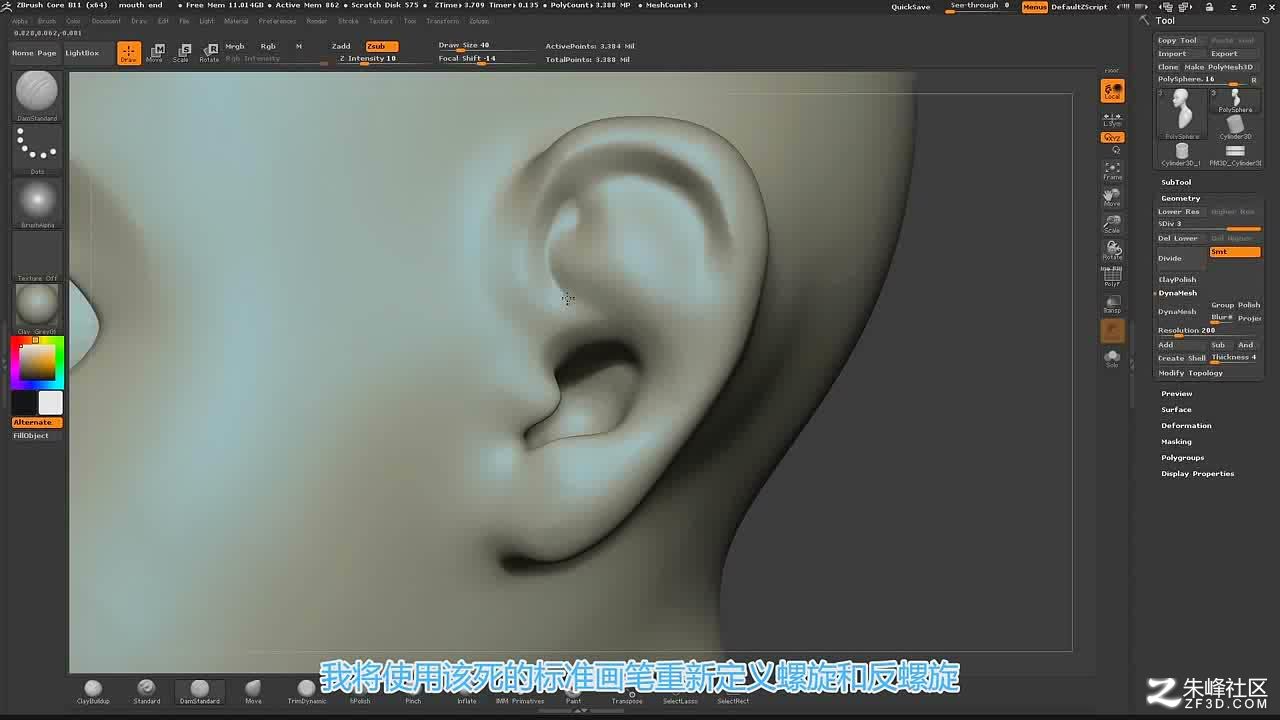Viewport: 1280px width, 720px height.
Task: Click the Scale canvas icon in right shelf
Action: [x=1112, y=224]
